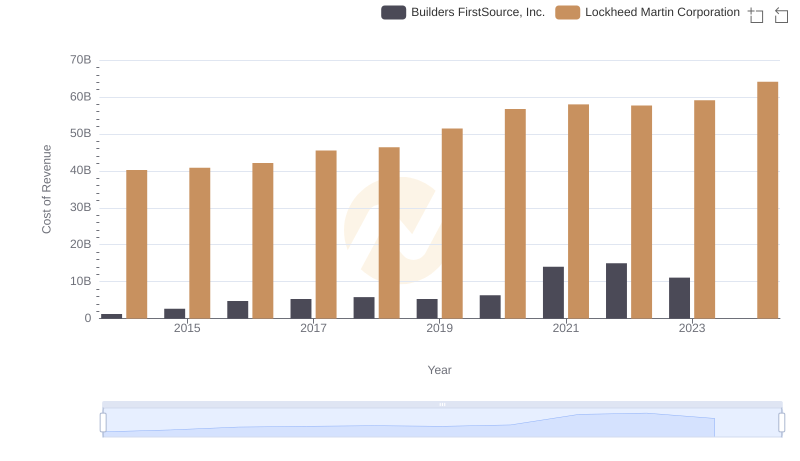800x461 pixels.
Task: Click the dark Builders FirstSource legend swatch
Action: [x=393, y=12]
